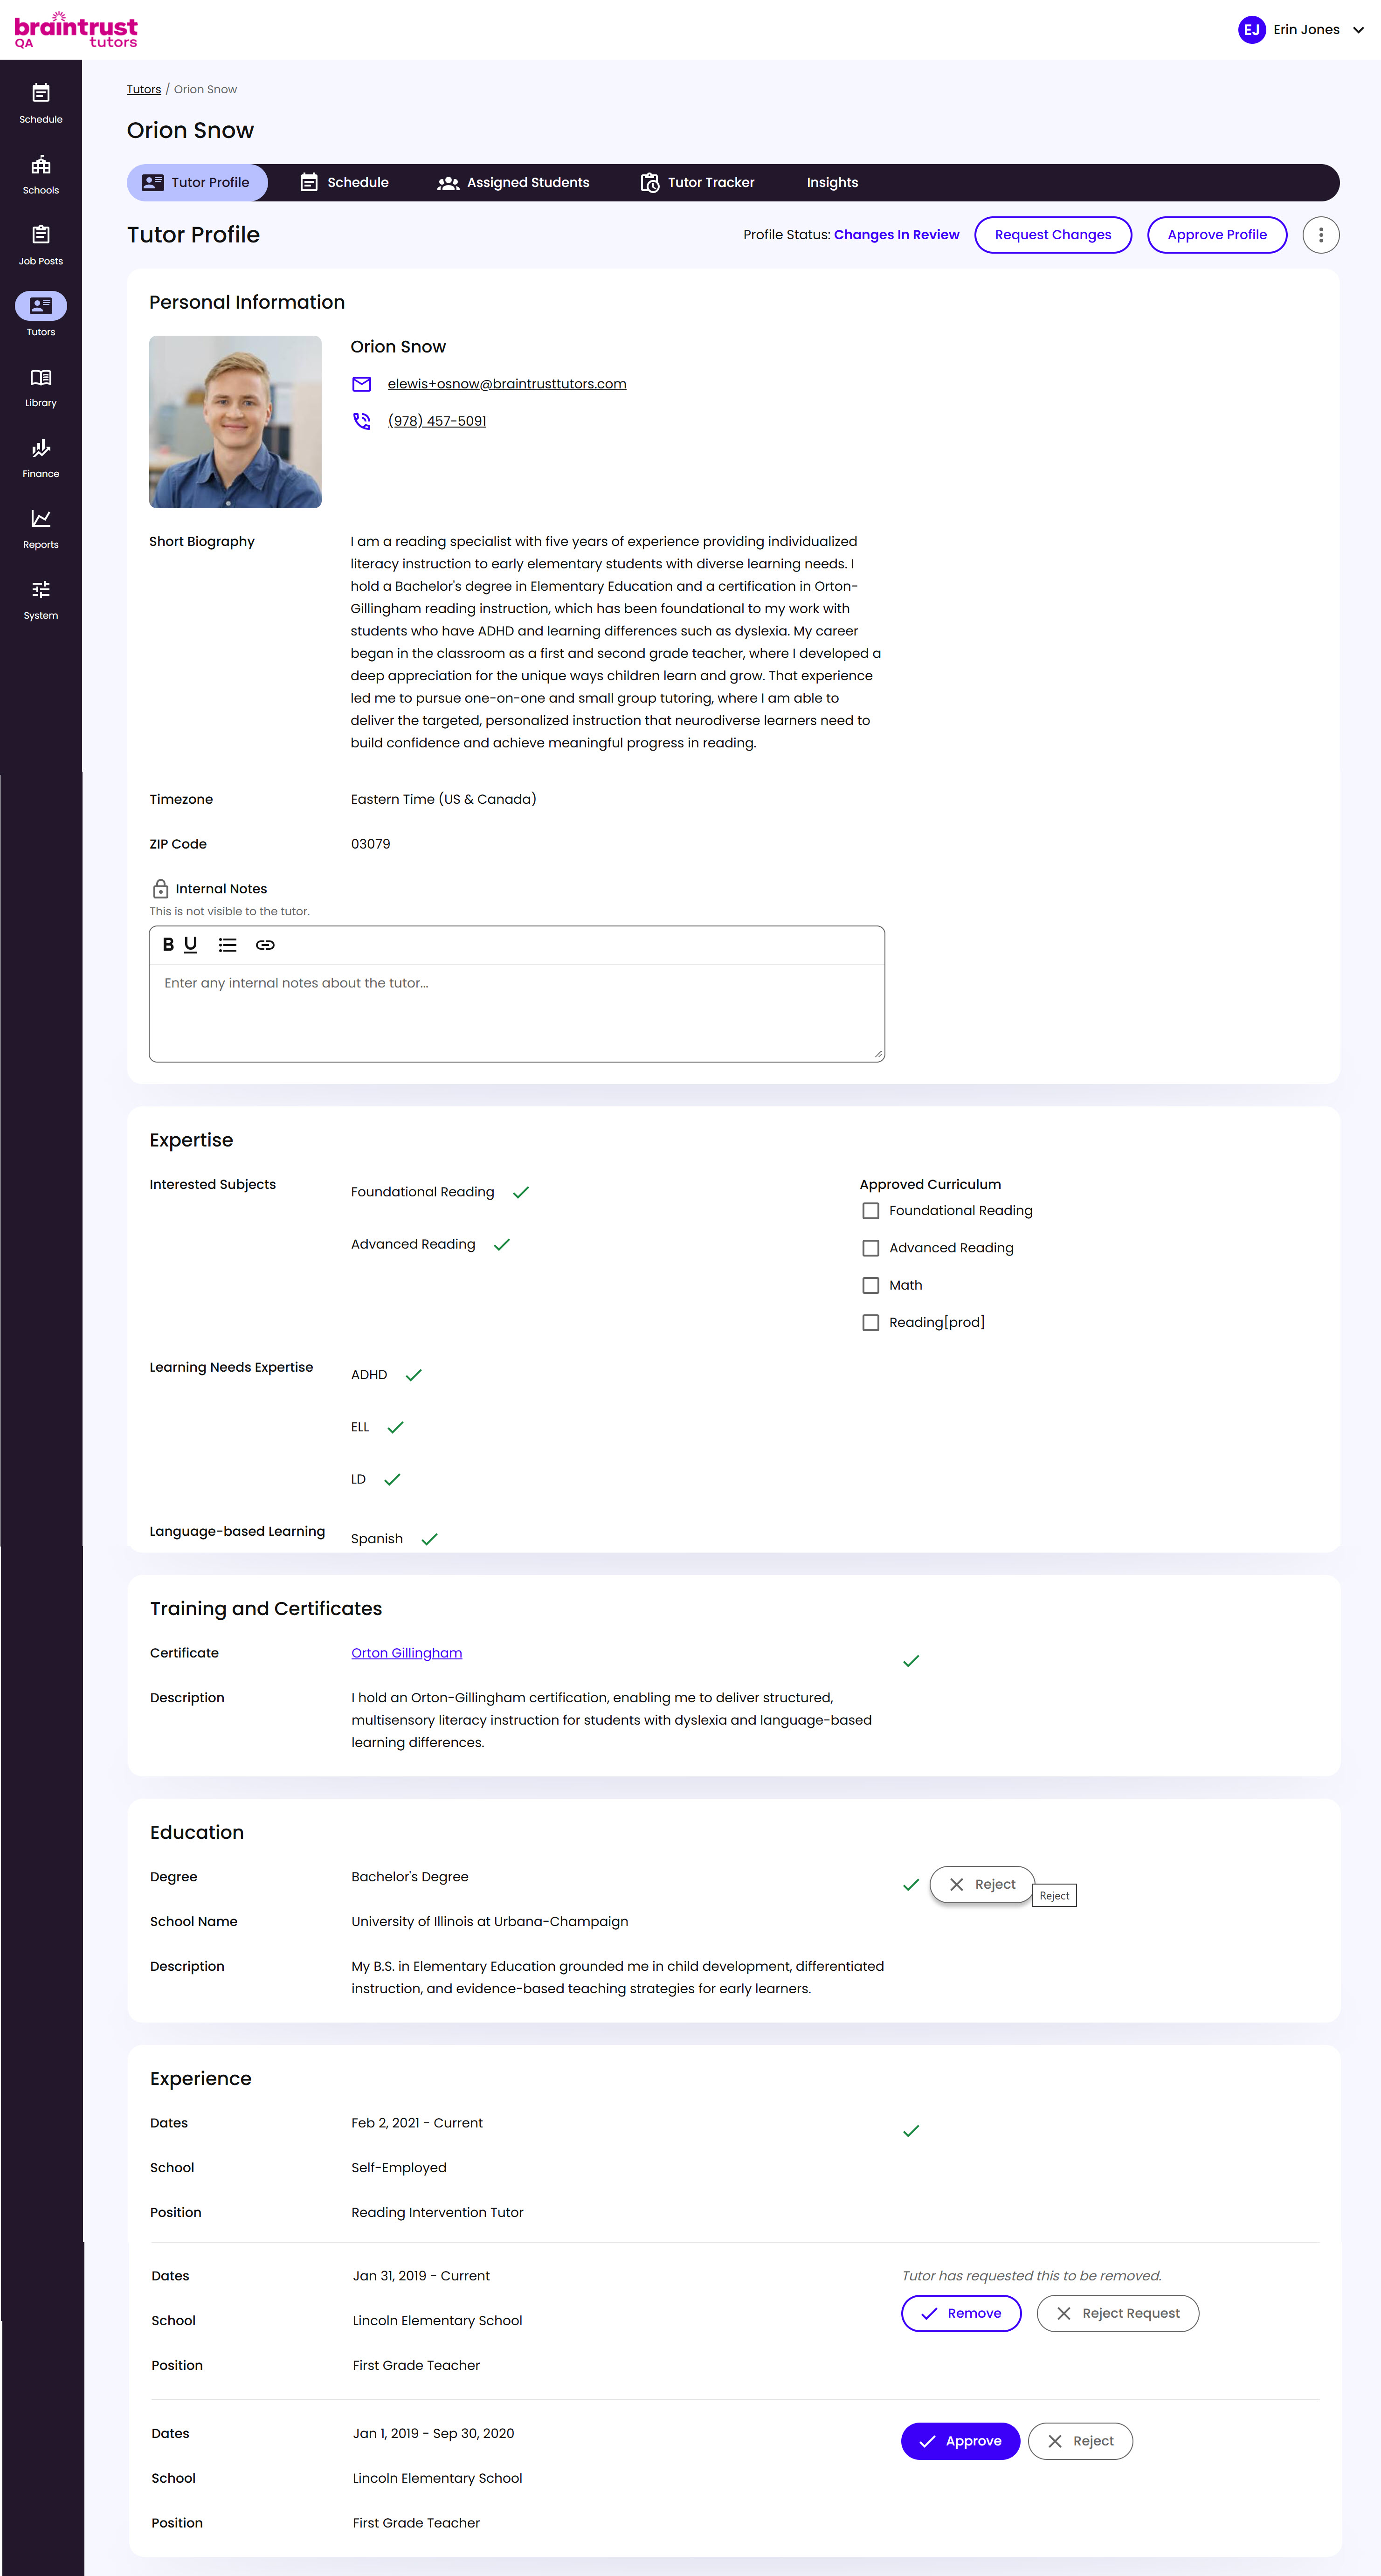This screenshot has height=2576, width=1381.
Task: Click Orion Snow's profile photo
Action: point(235,422)
